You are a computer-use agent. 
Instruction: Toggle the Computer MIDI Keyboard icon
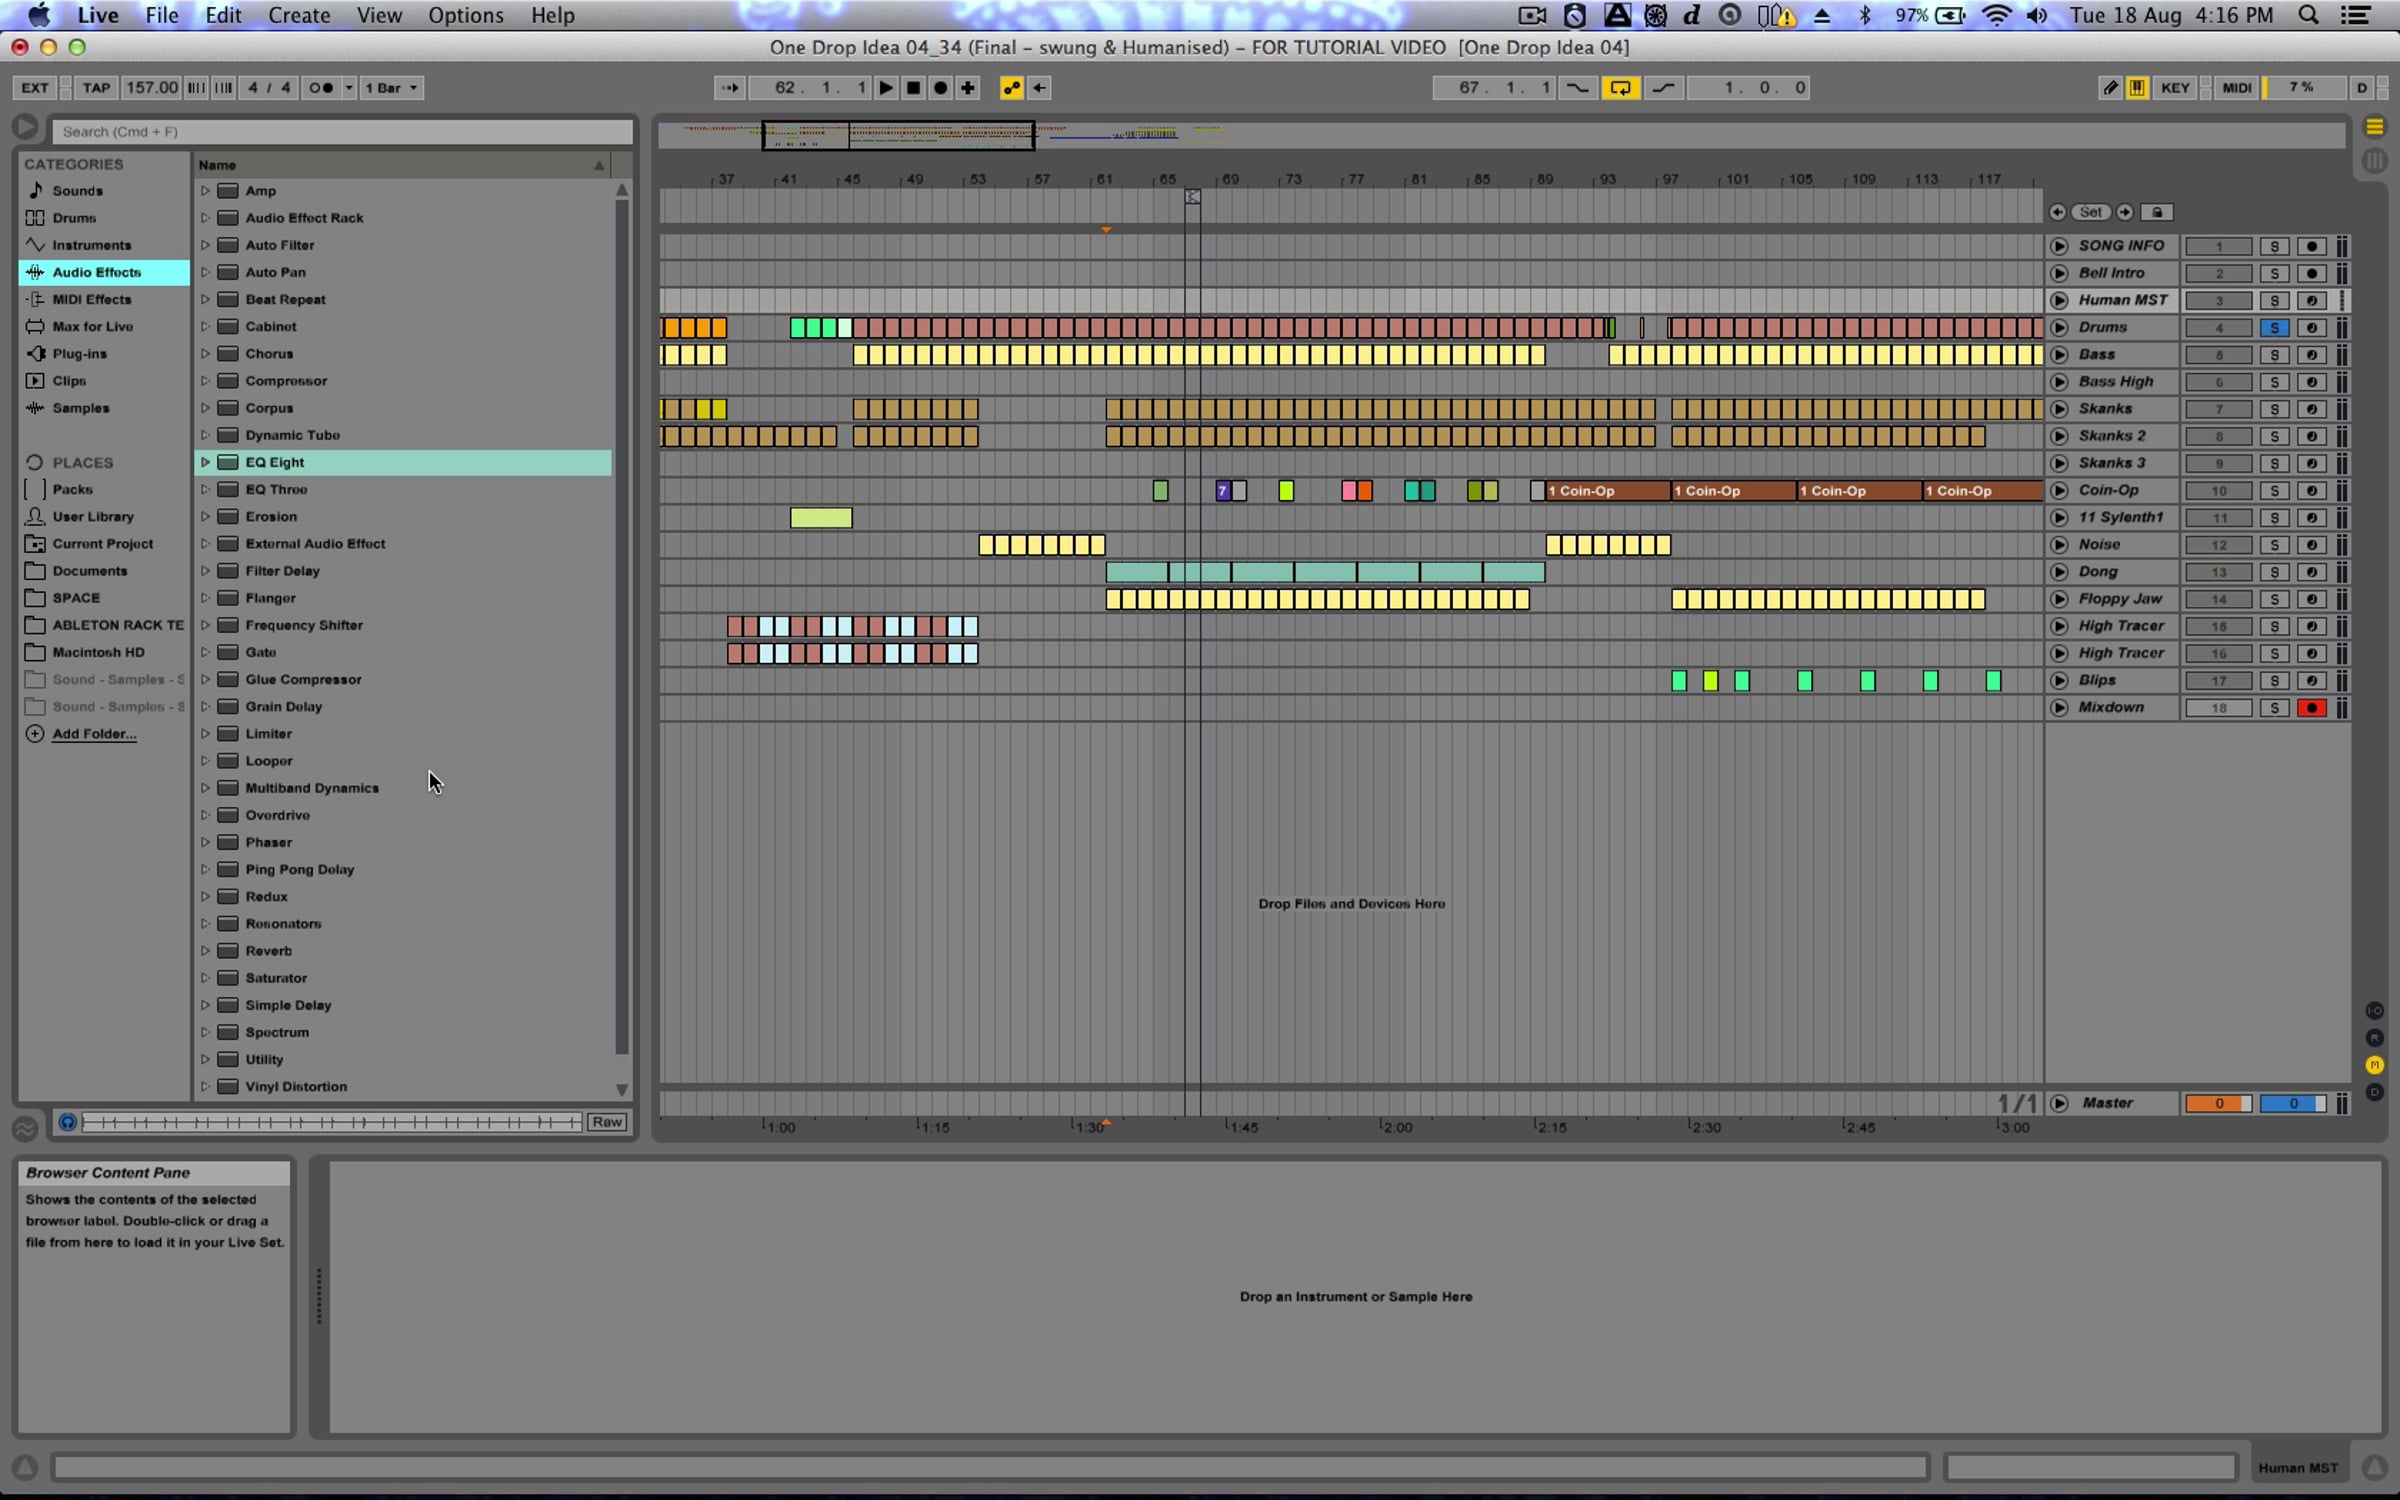(x=2137, y=88)
